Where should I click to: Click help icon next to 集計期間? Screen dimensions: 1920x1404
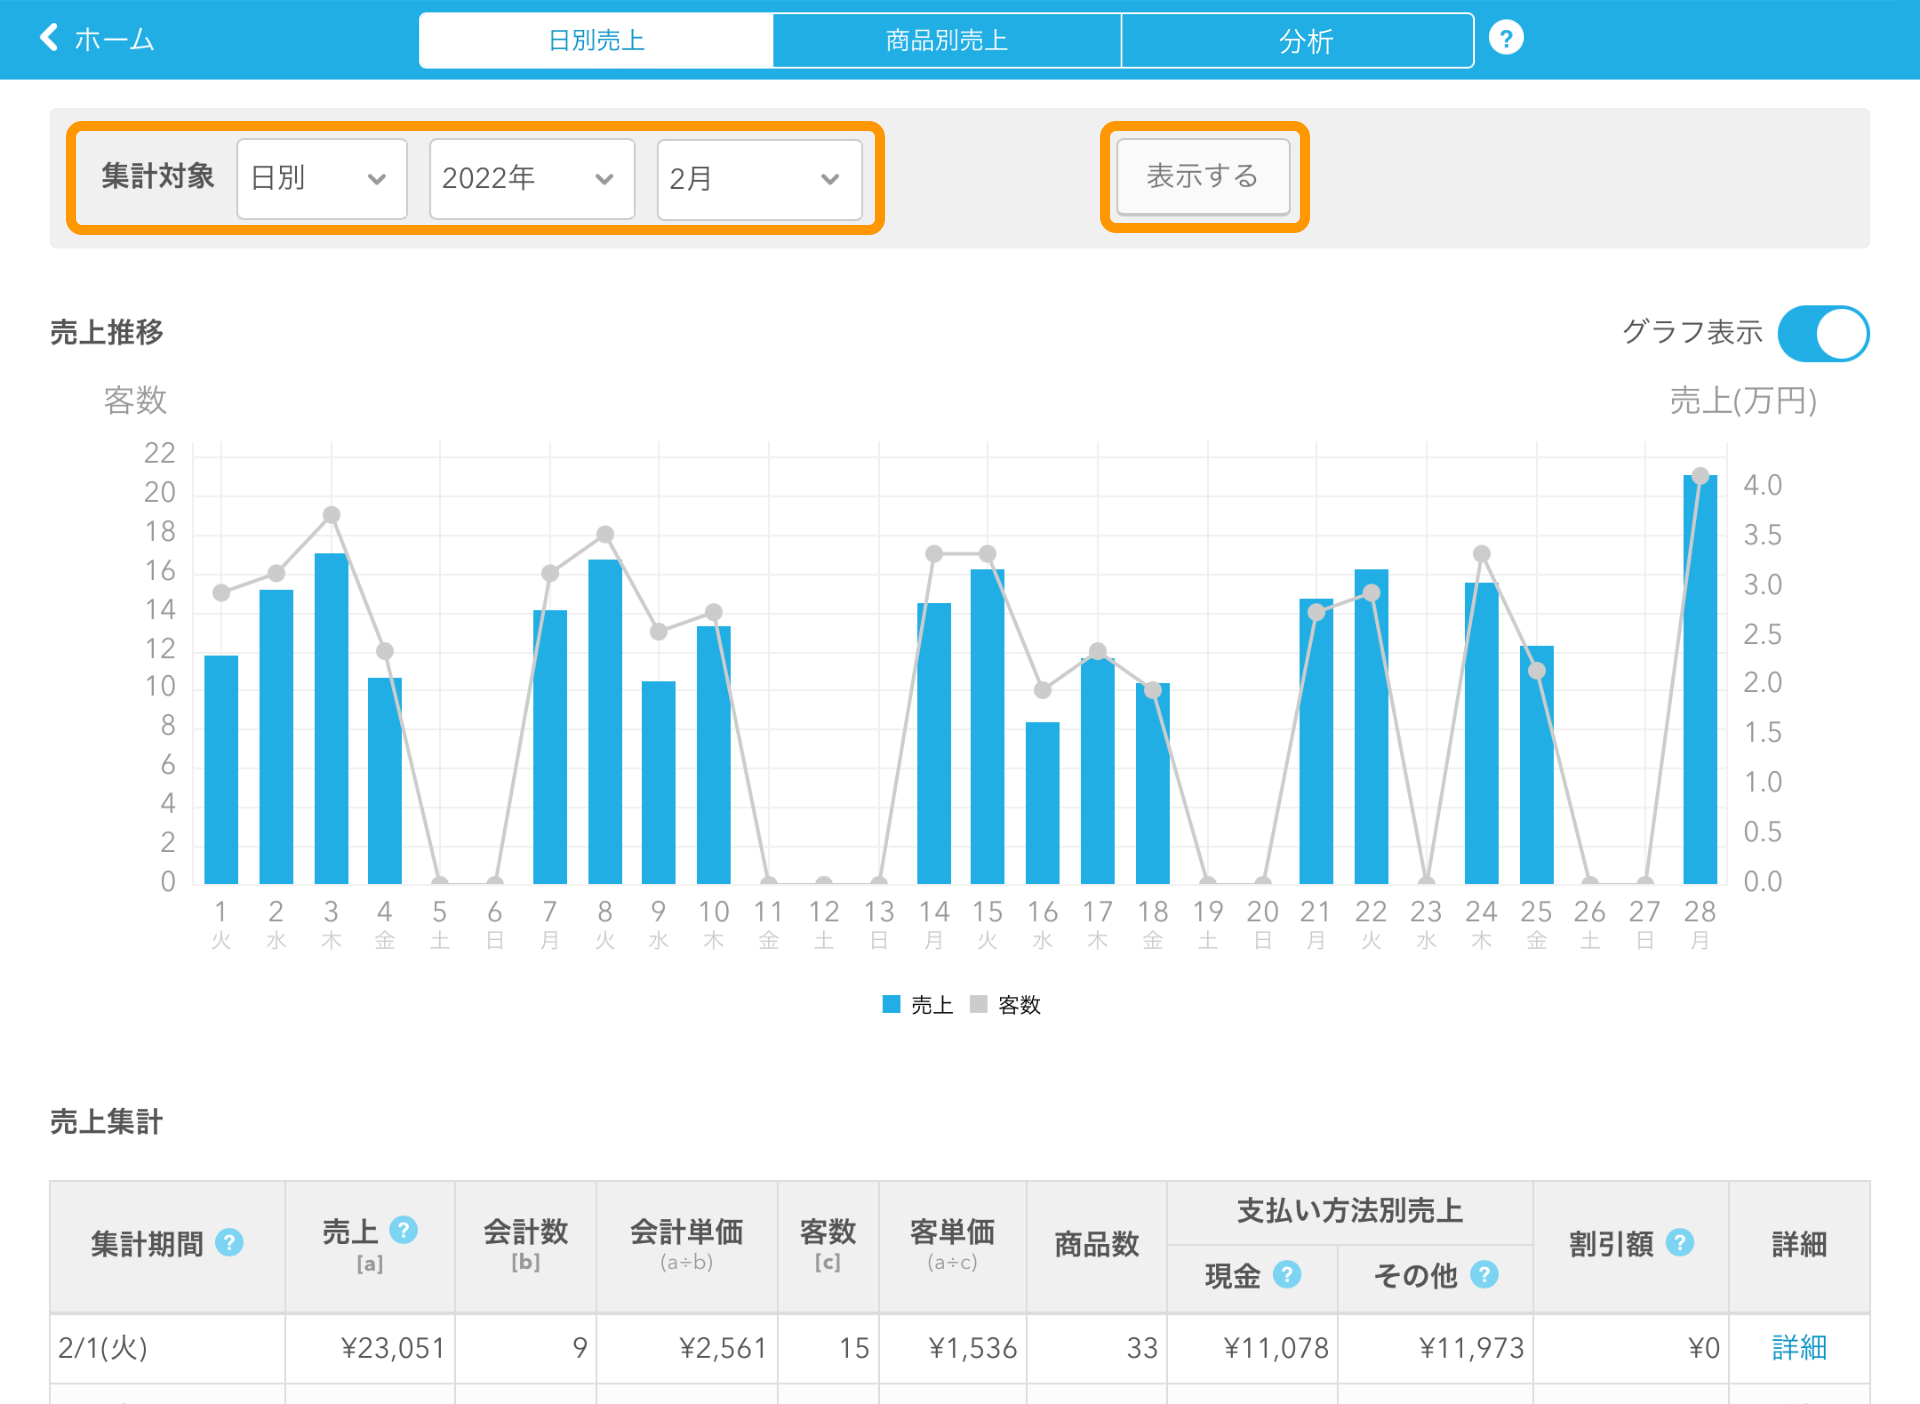[229, 1243]
